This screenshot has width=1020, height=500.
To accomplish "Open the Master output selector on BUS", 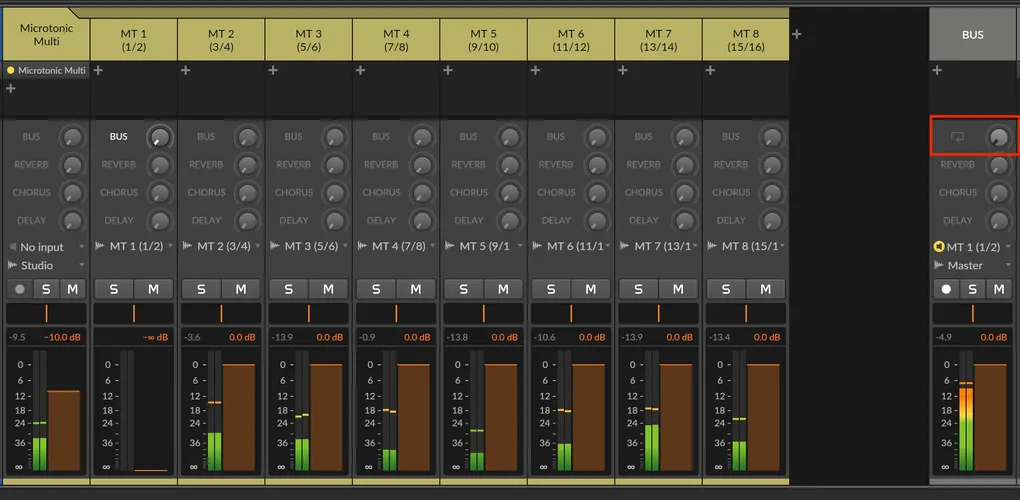I will click(973, 265).
